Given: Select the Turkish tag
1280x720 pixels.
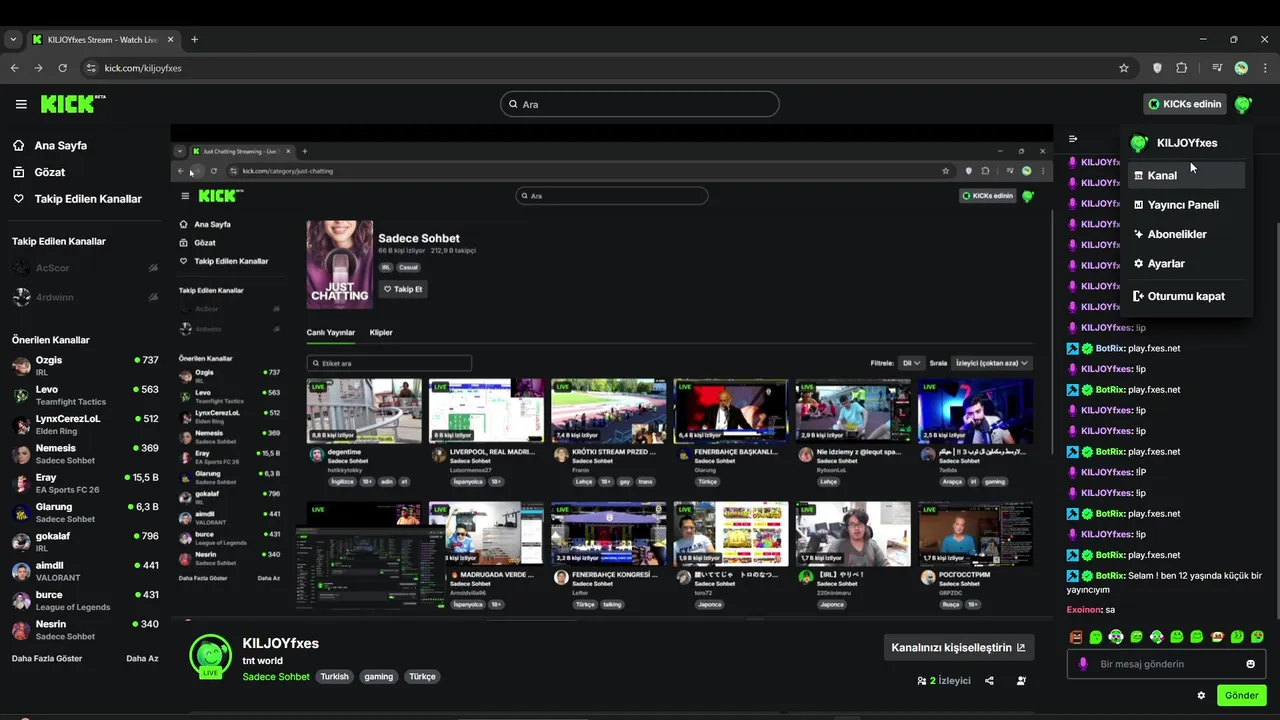Looking at the screenshot, I should (335, 677).
